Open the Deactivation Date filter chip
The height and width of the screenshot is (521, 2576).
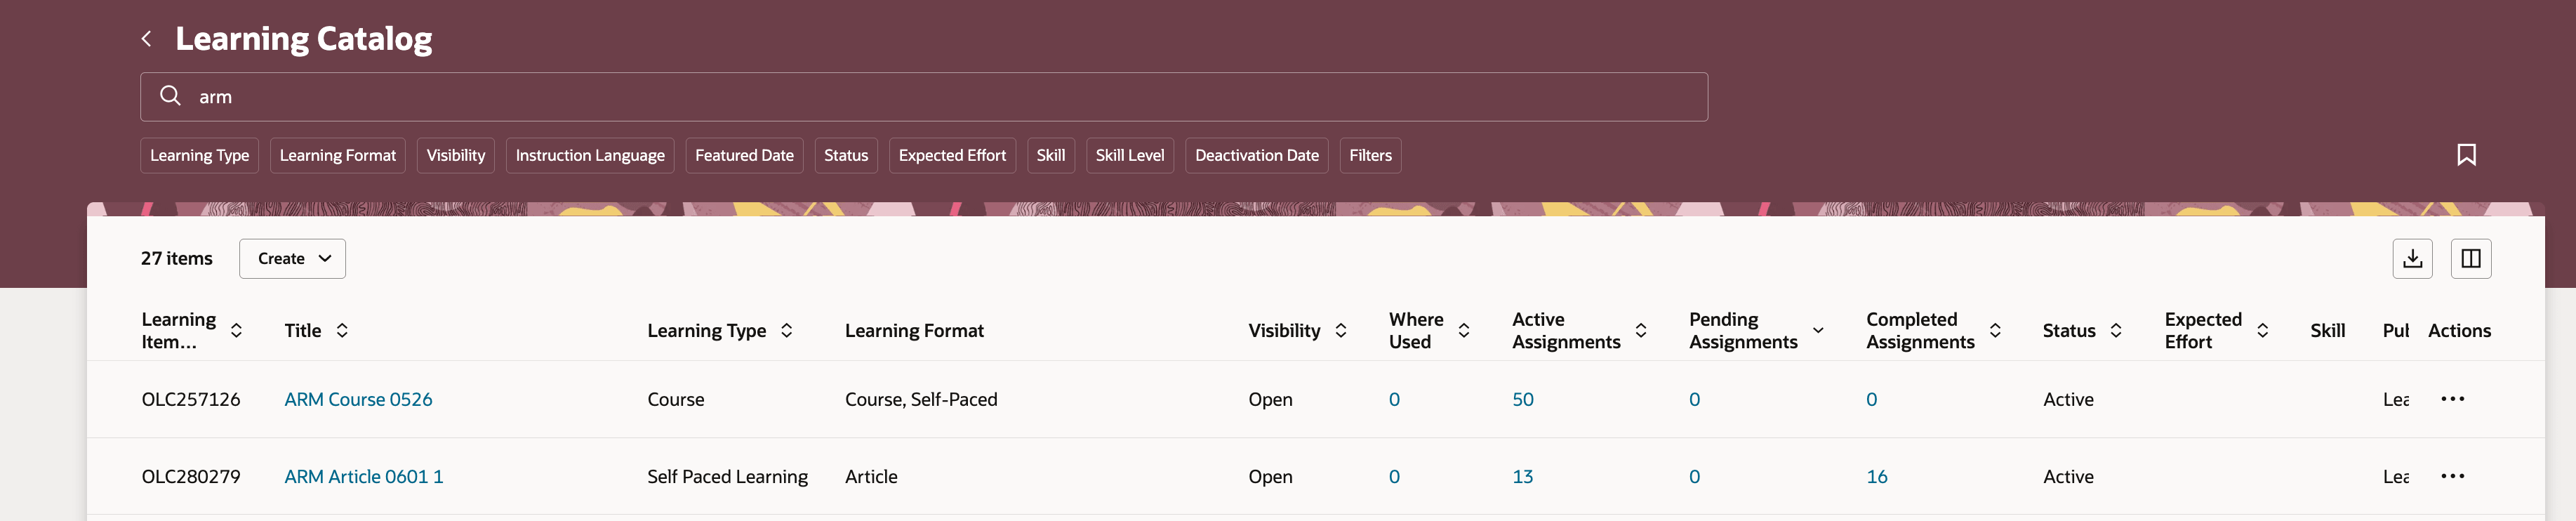point(1257,155)
